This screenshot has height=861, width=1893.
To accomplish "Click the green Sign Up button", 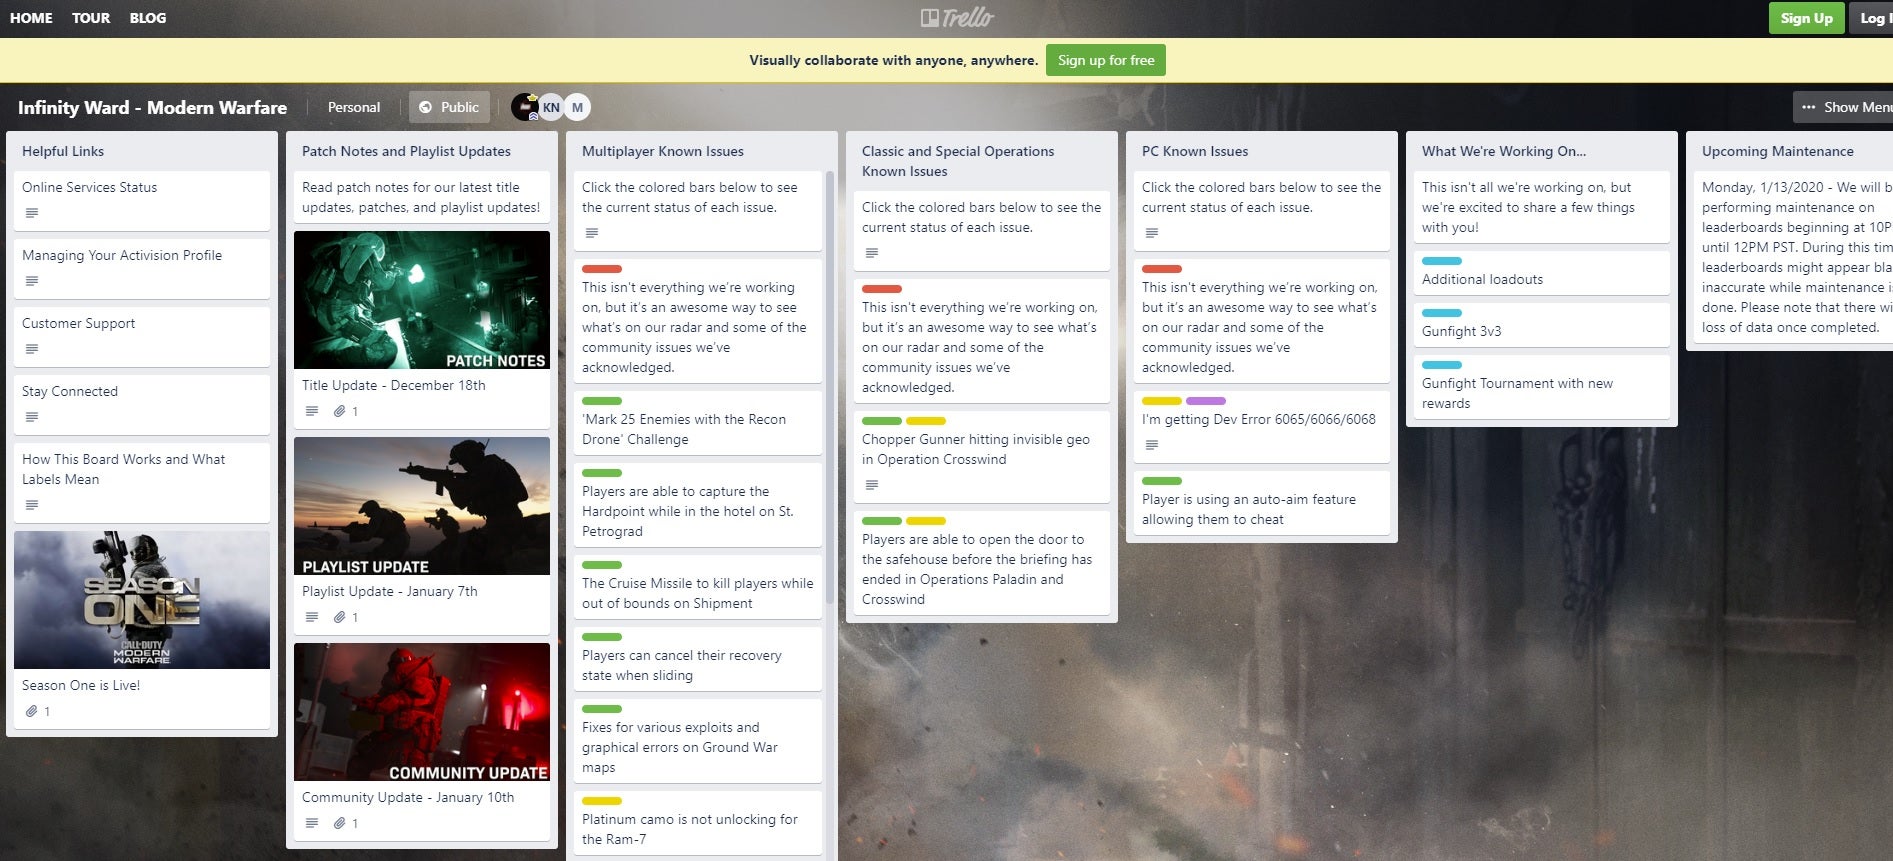I will tap(1806, 18).
